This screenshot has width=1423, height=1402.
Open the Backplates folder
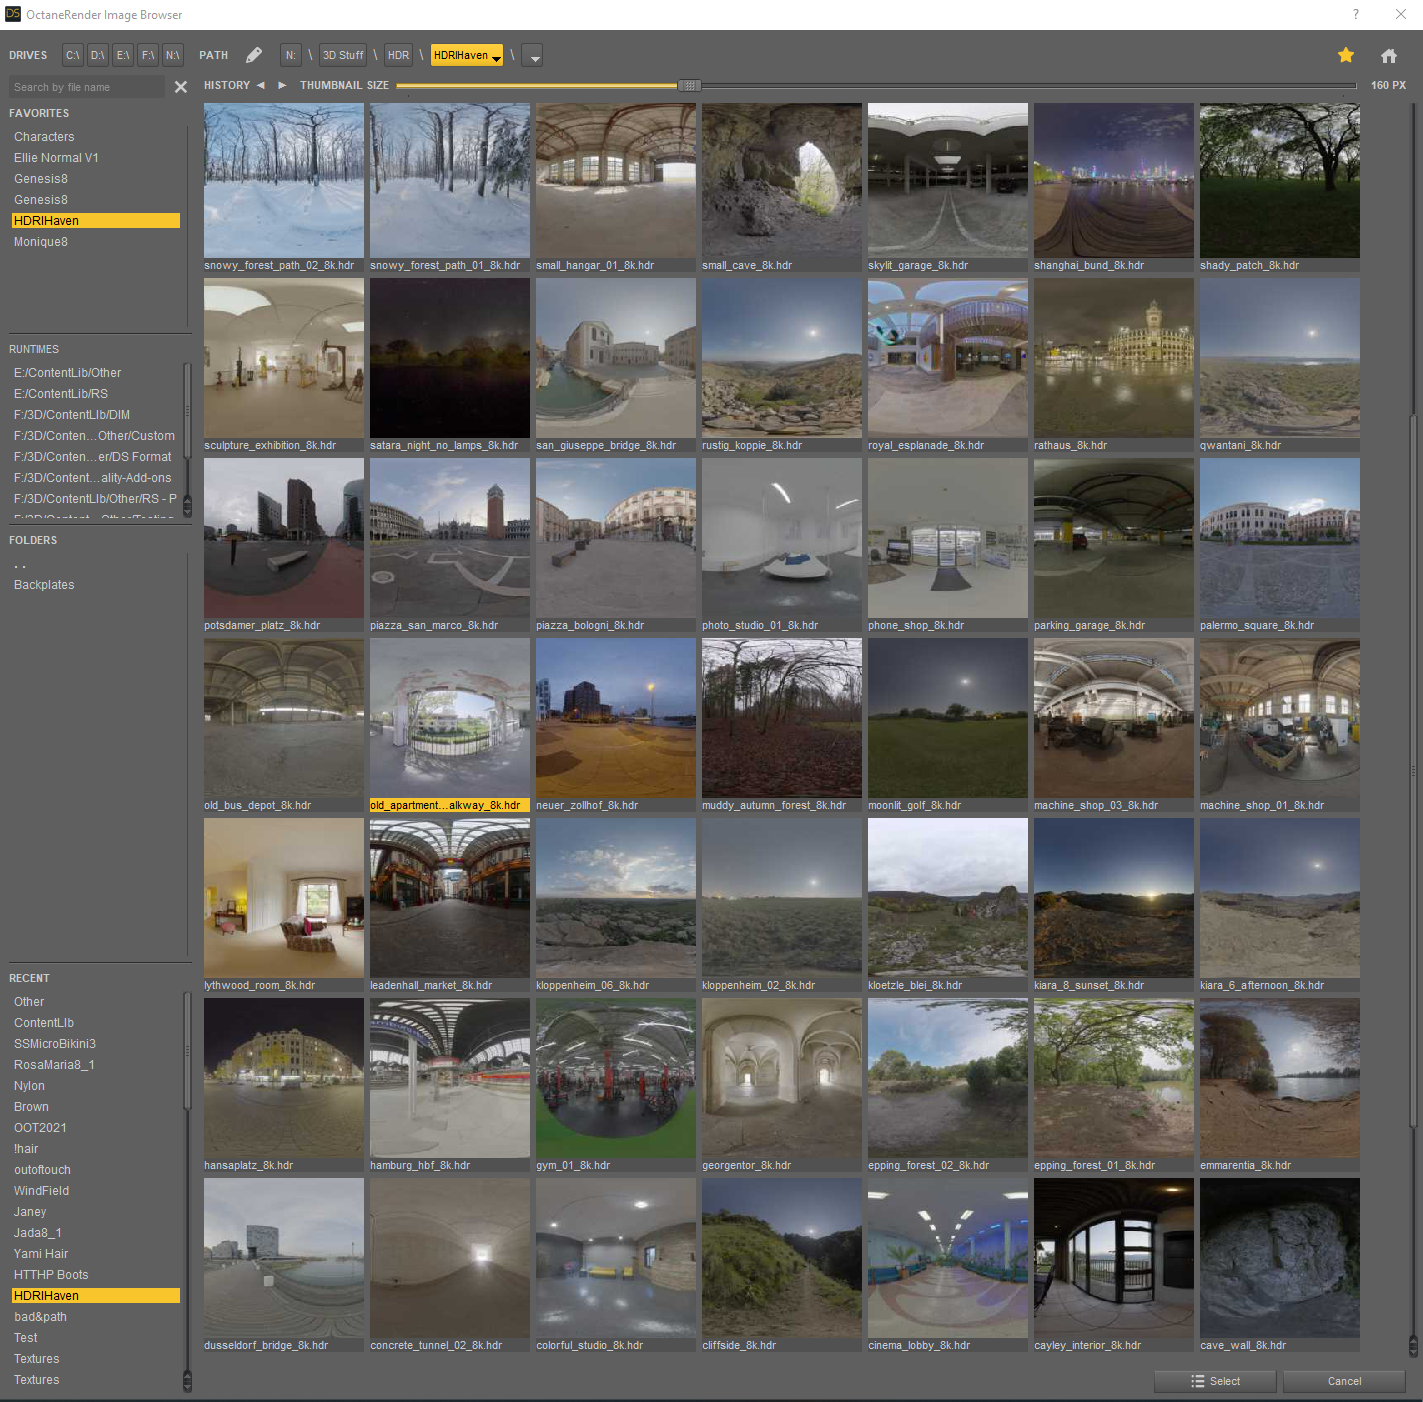(x=44, y=585)
